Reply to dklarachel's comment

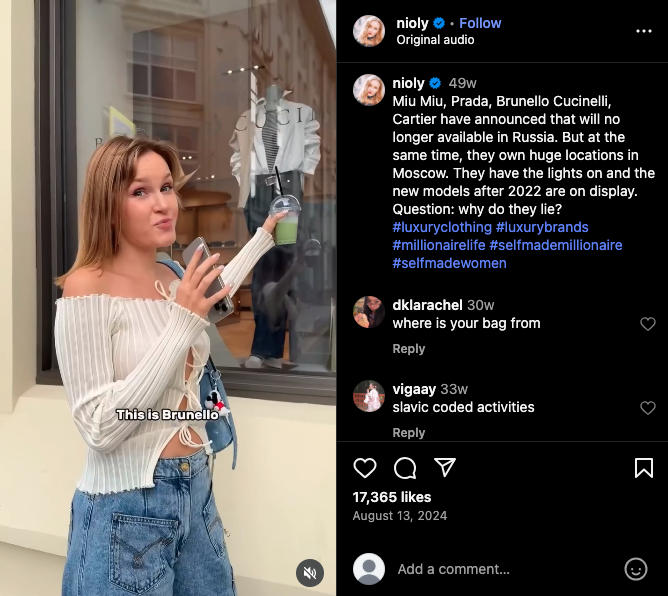[409, 348]
